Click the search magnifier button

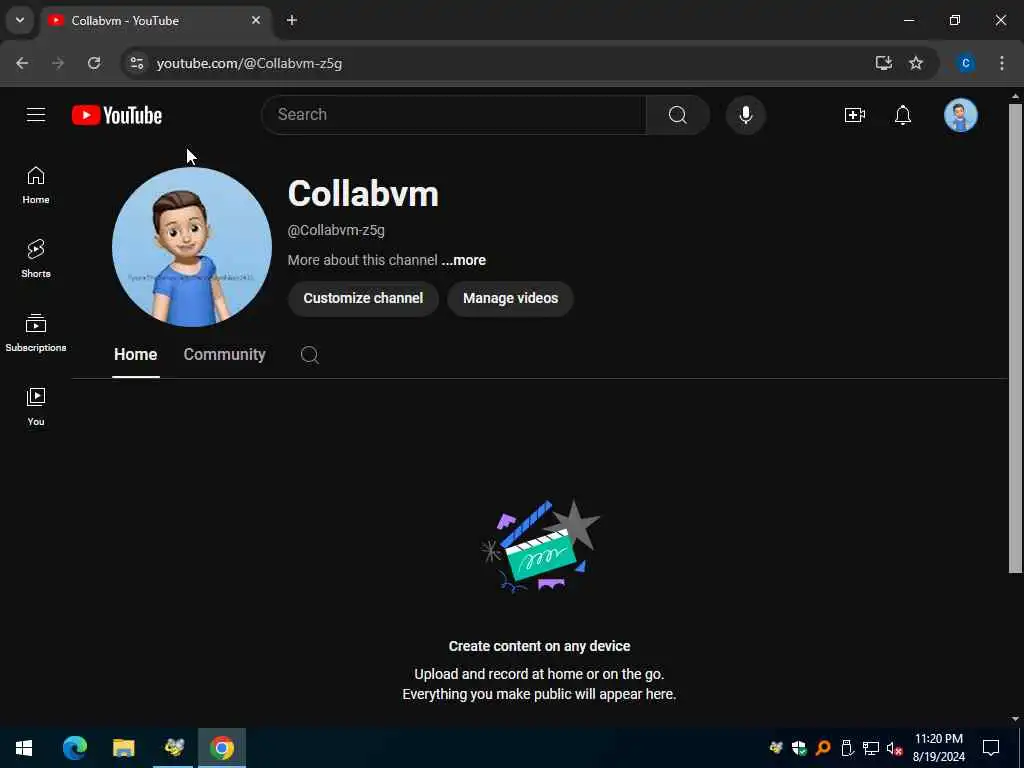tap(677, 115)
